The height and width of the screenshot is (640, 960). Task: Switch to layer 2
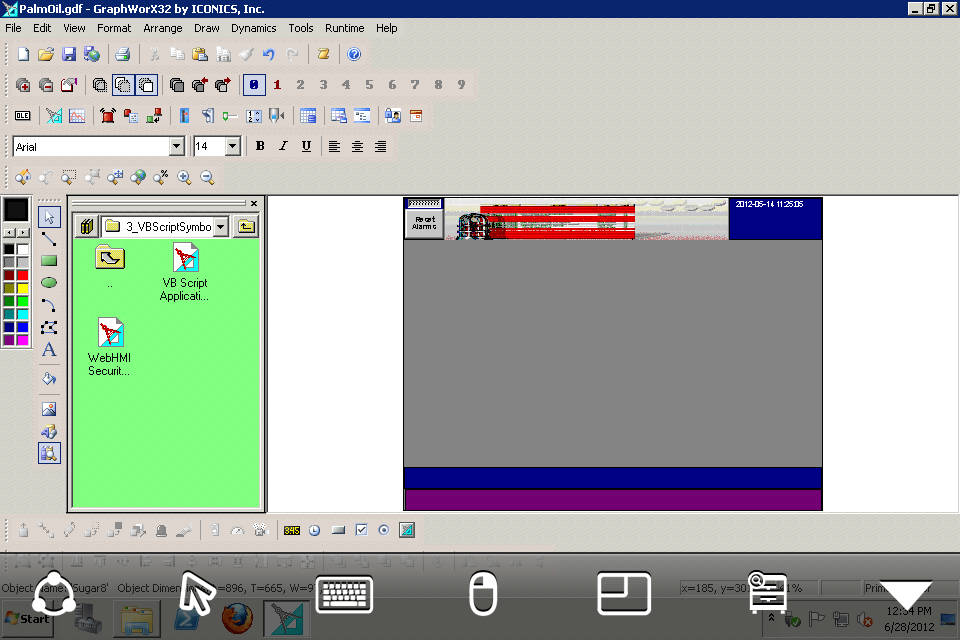pyautogui.click(x=300, y=85)
